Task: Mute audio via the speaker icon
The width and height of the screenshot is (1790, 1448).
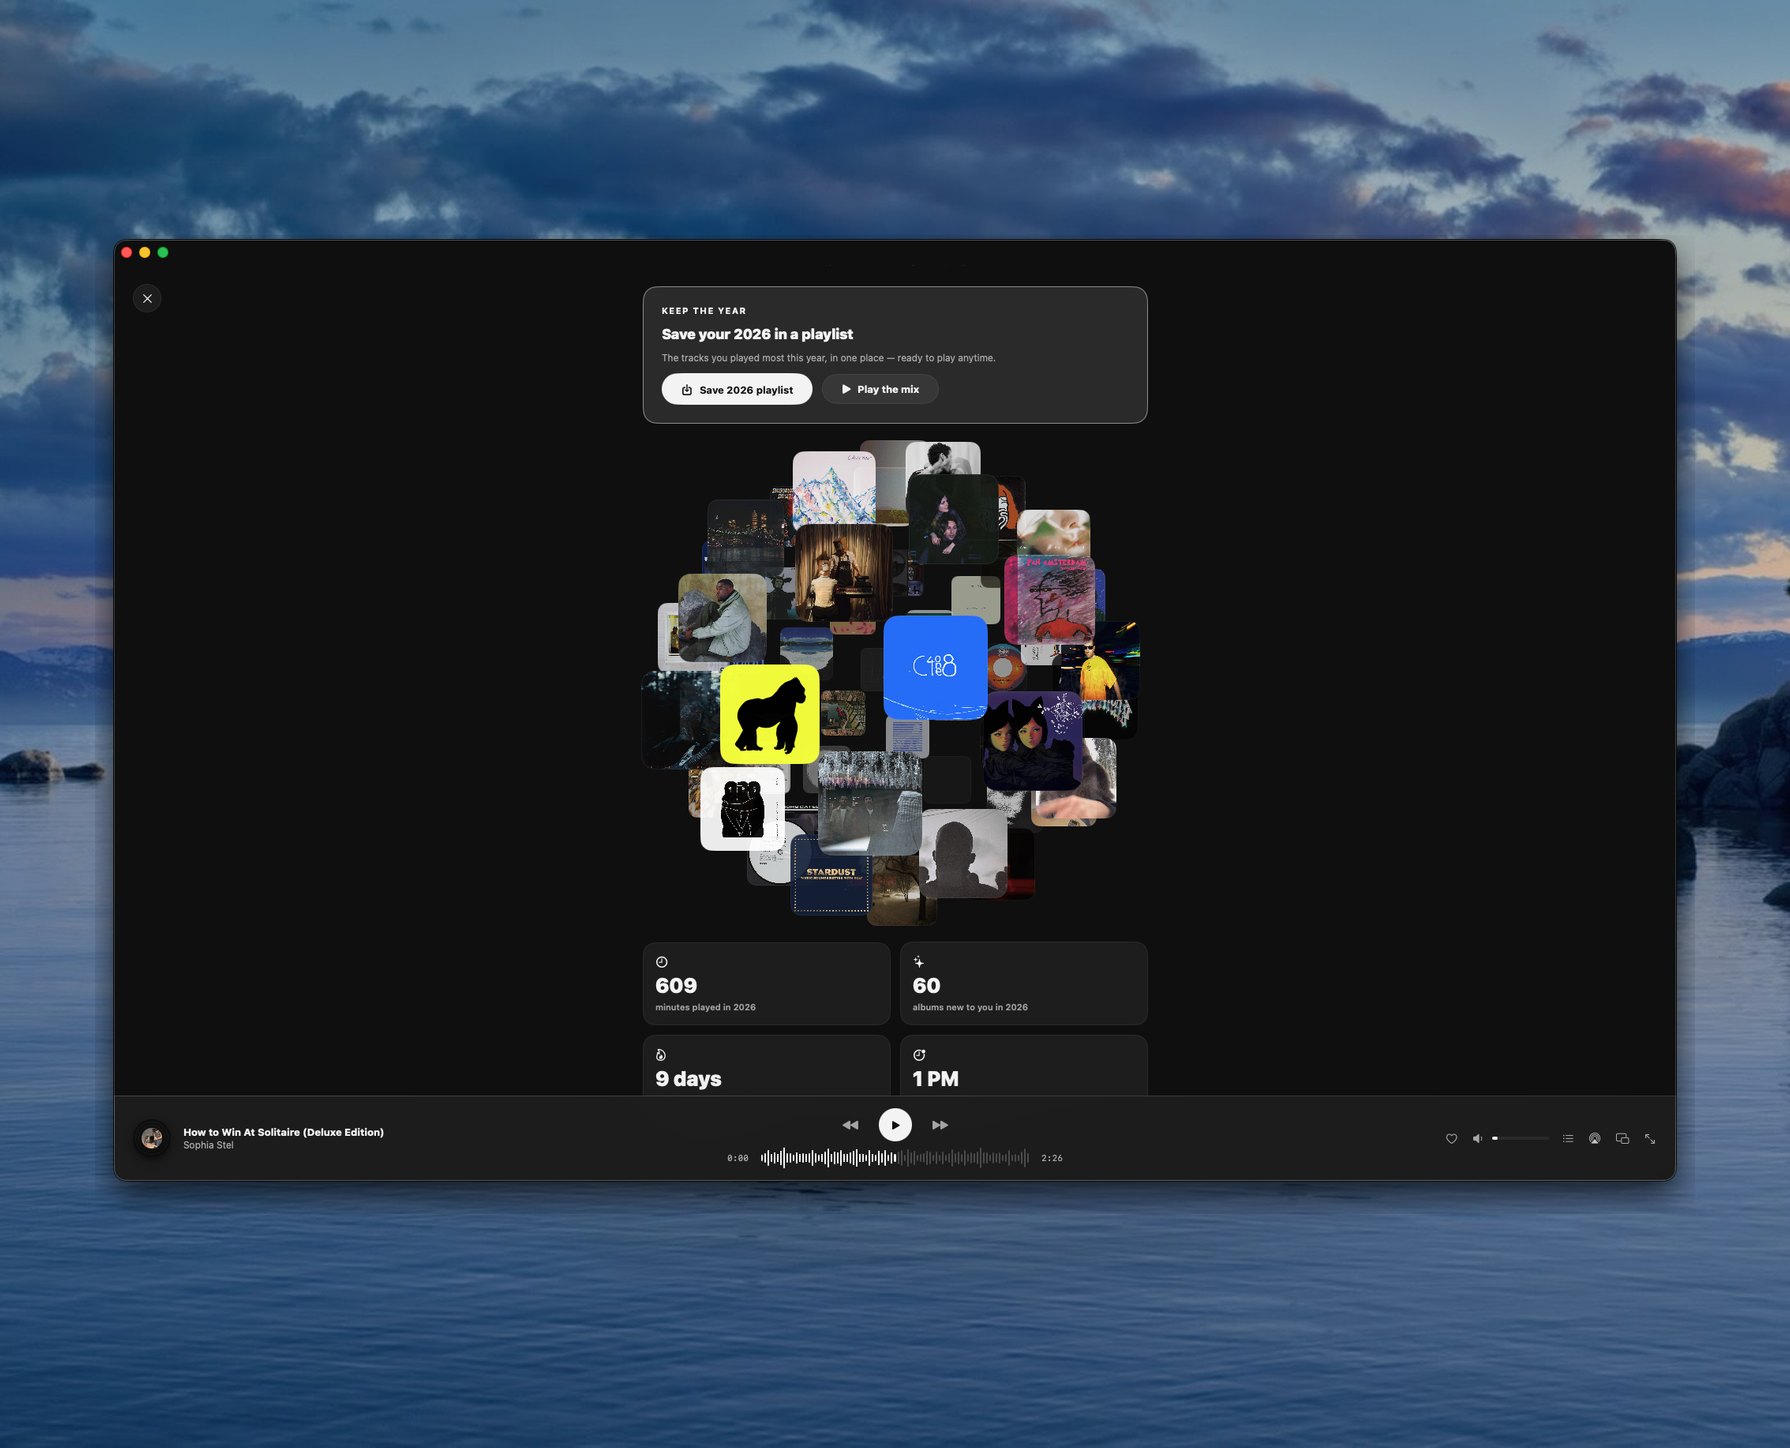Action: (1478, 1139)
